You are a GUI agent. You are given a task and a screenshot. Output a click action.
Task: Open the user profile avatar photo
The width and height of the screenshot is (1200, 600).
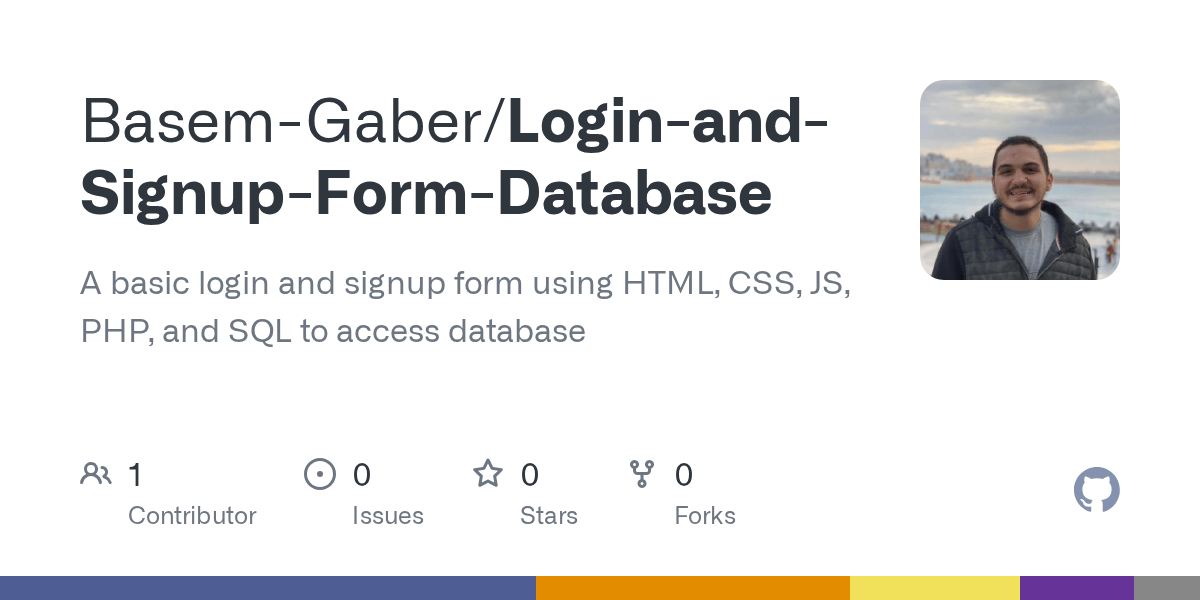pos(1019,180)
